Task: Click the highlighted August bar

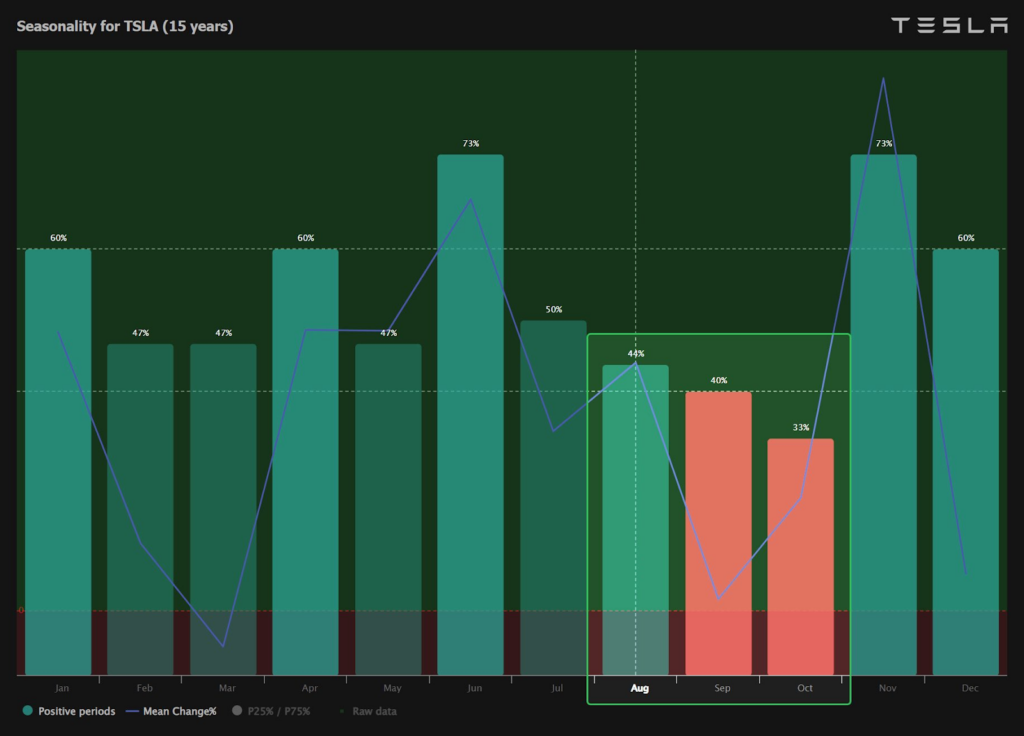Action: point(635,518)
